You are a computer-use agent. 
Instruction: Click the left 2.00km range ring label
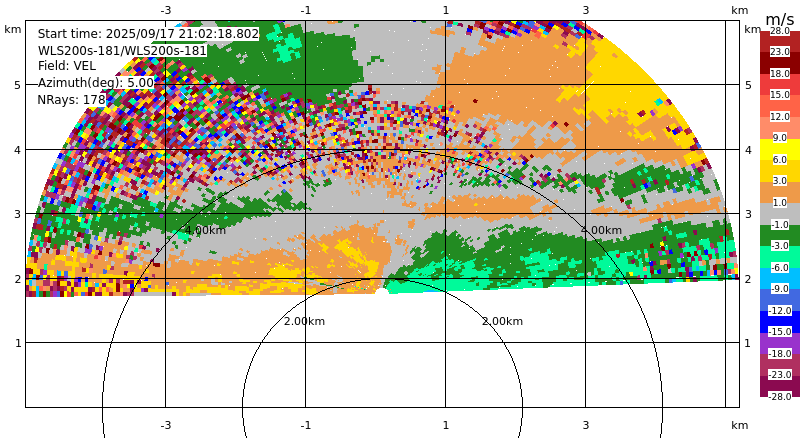point(304,321)
